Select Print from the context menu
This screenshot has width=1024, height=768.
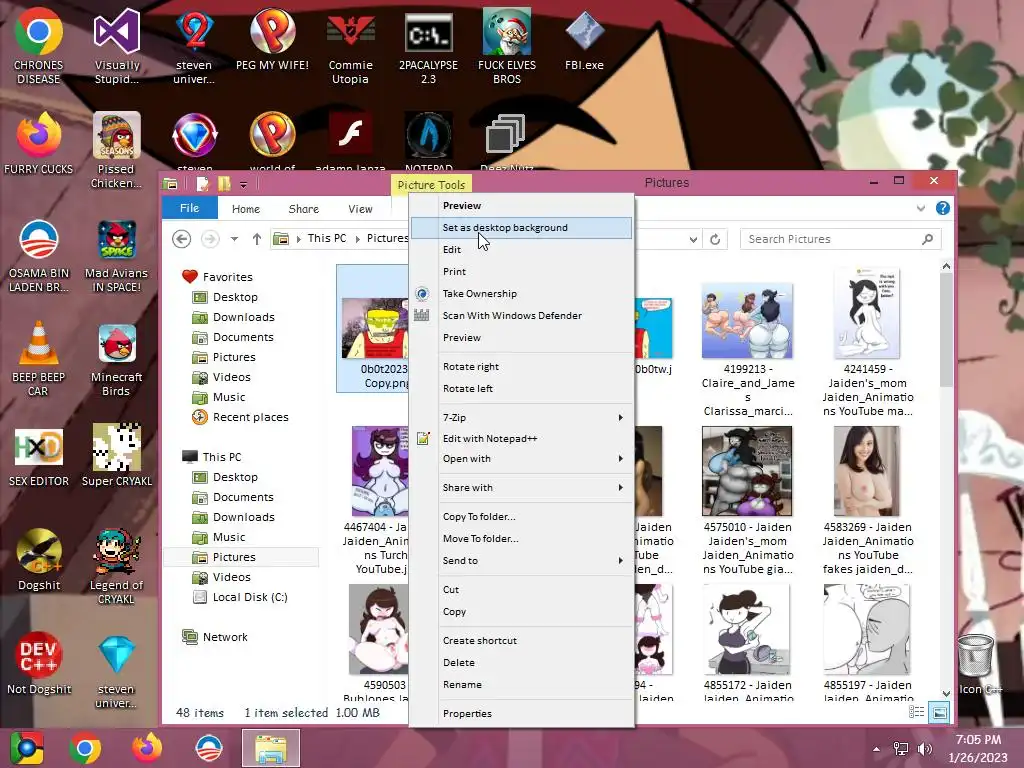[x=522, y=272]
